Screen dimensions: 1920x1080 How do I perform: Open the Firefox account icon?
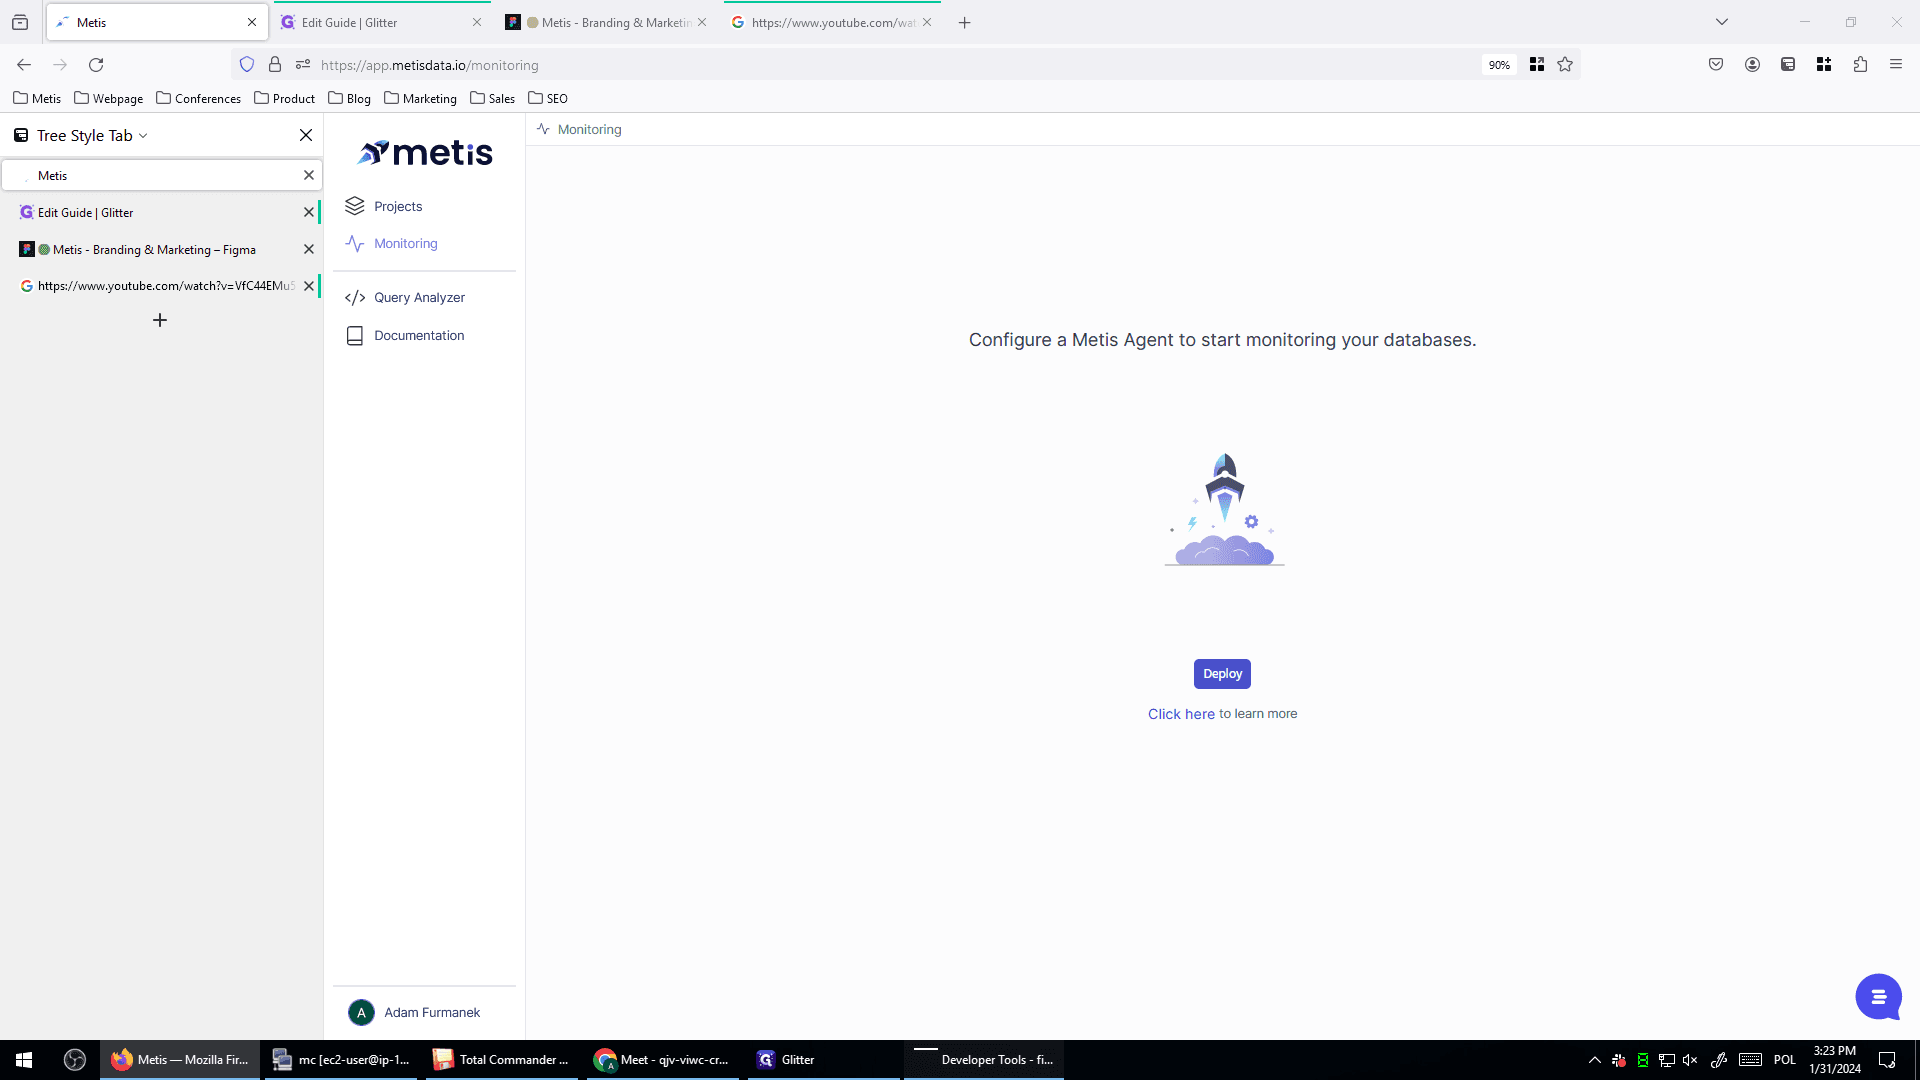(x=1752, y=65)
